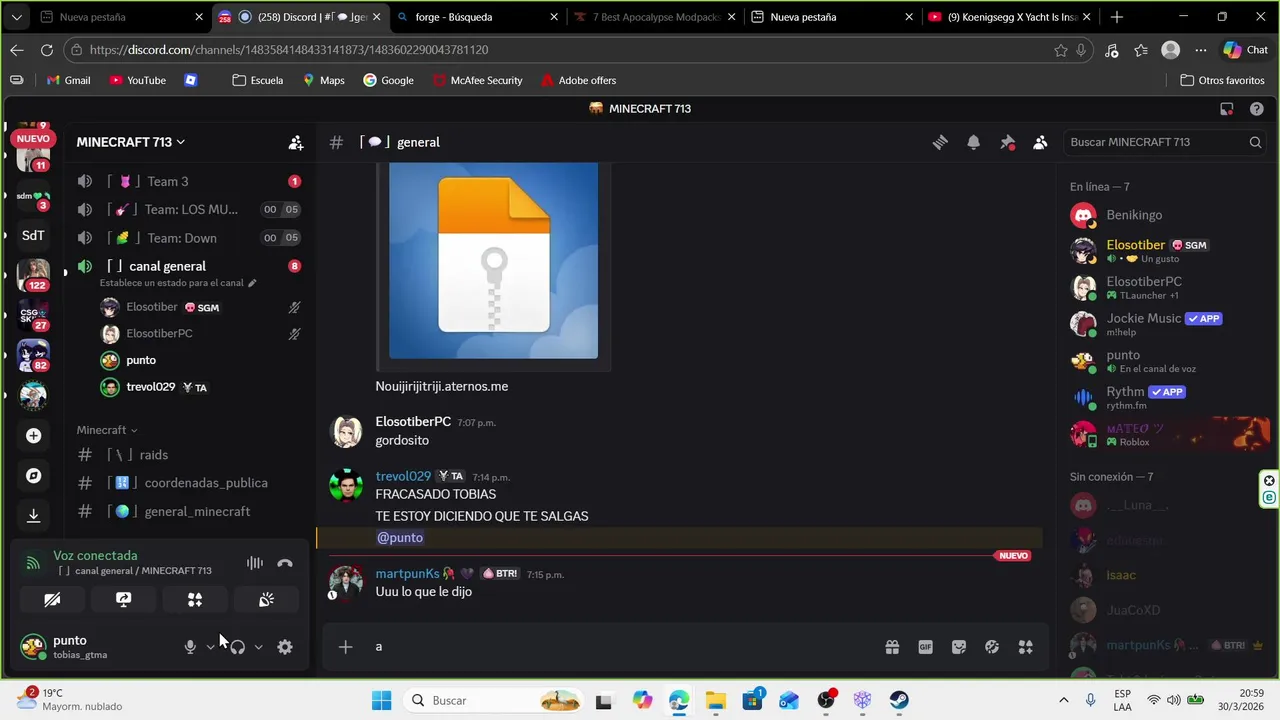This screenshot has height=720, width=1280.
Task: Switch to the 'forge - Búsqueda' browser tab
Action: coord(476,17)
